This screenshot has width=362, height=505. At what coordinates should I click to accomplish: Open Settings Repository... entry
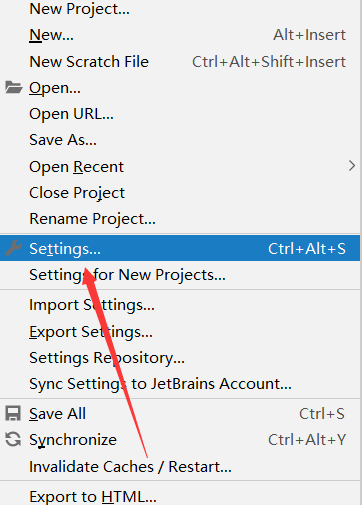pos(180,358)
